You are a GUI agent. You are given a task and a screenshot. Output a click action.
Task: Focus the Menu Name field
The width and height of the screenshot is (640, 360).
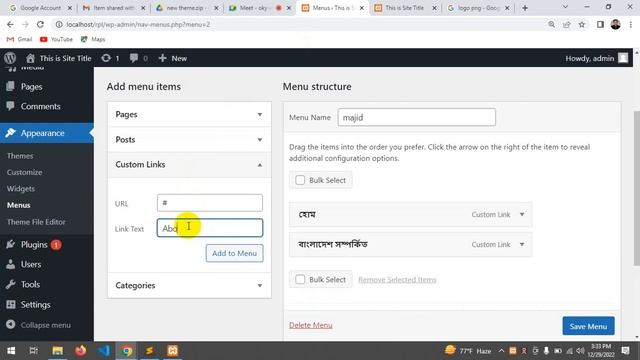pyautogui.click(x=416, y=118)
